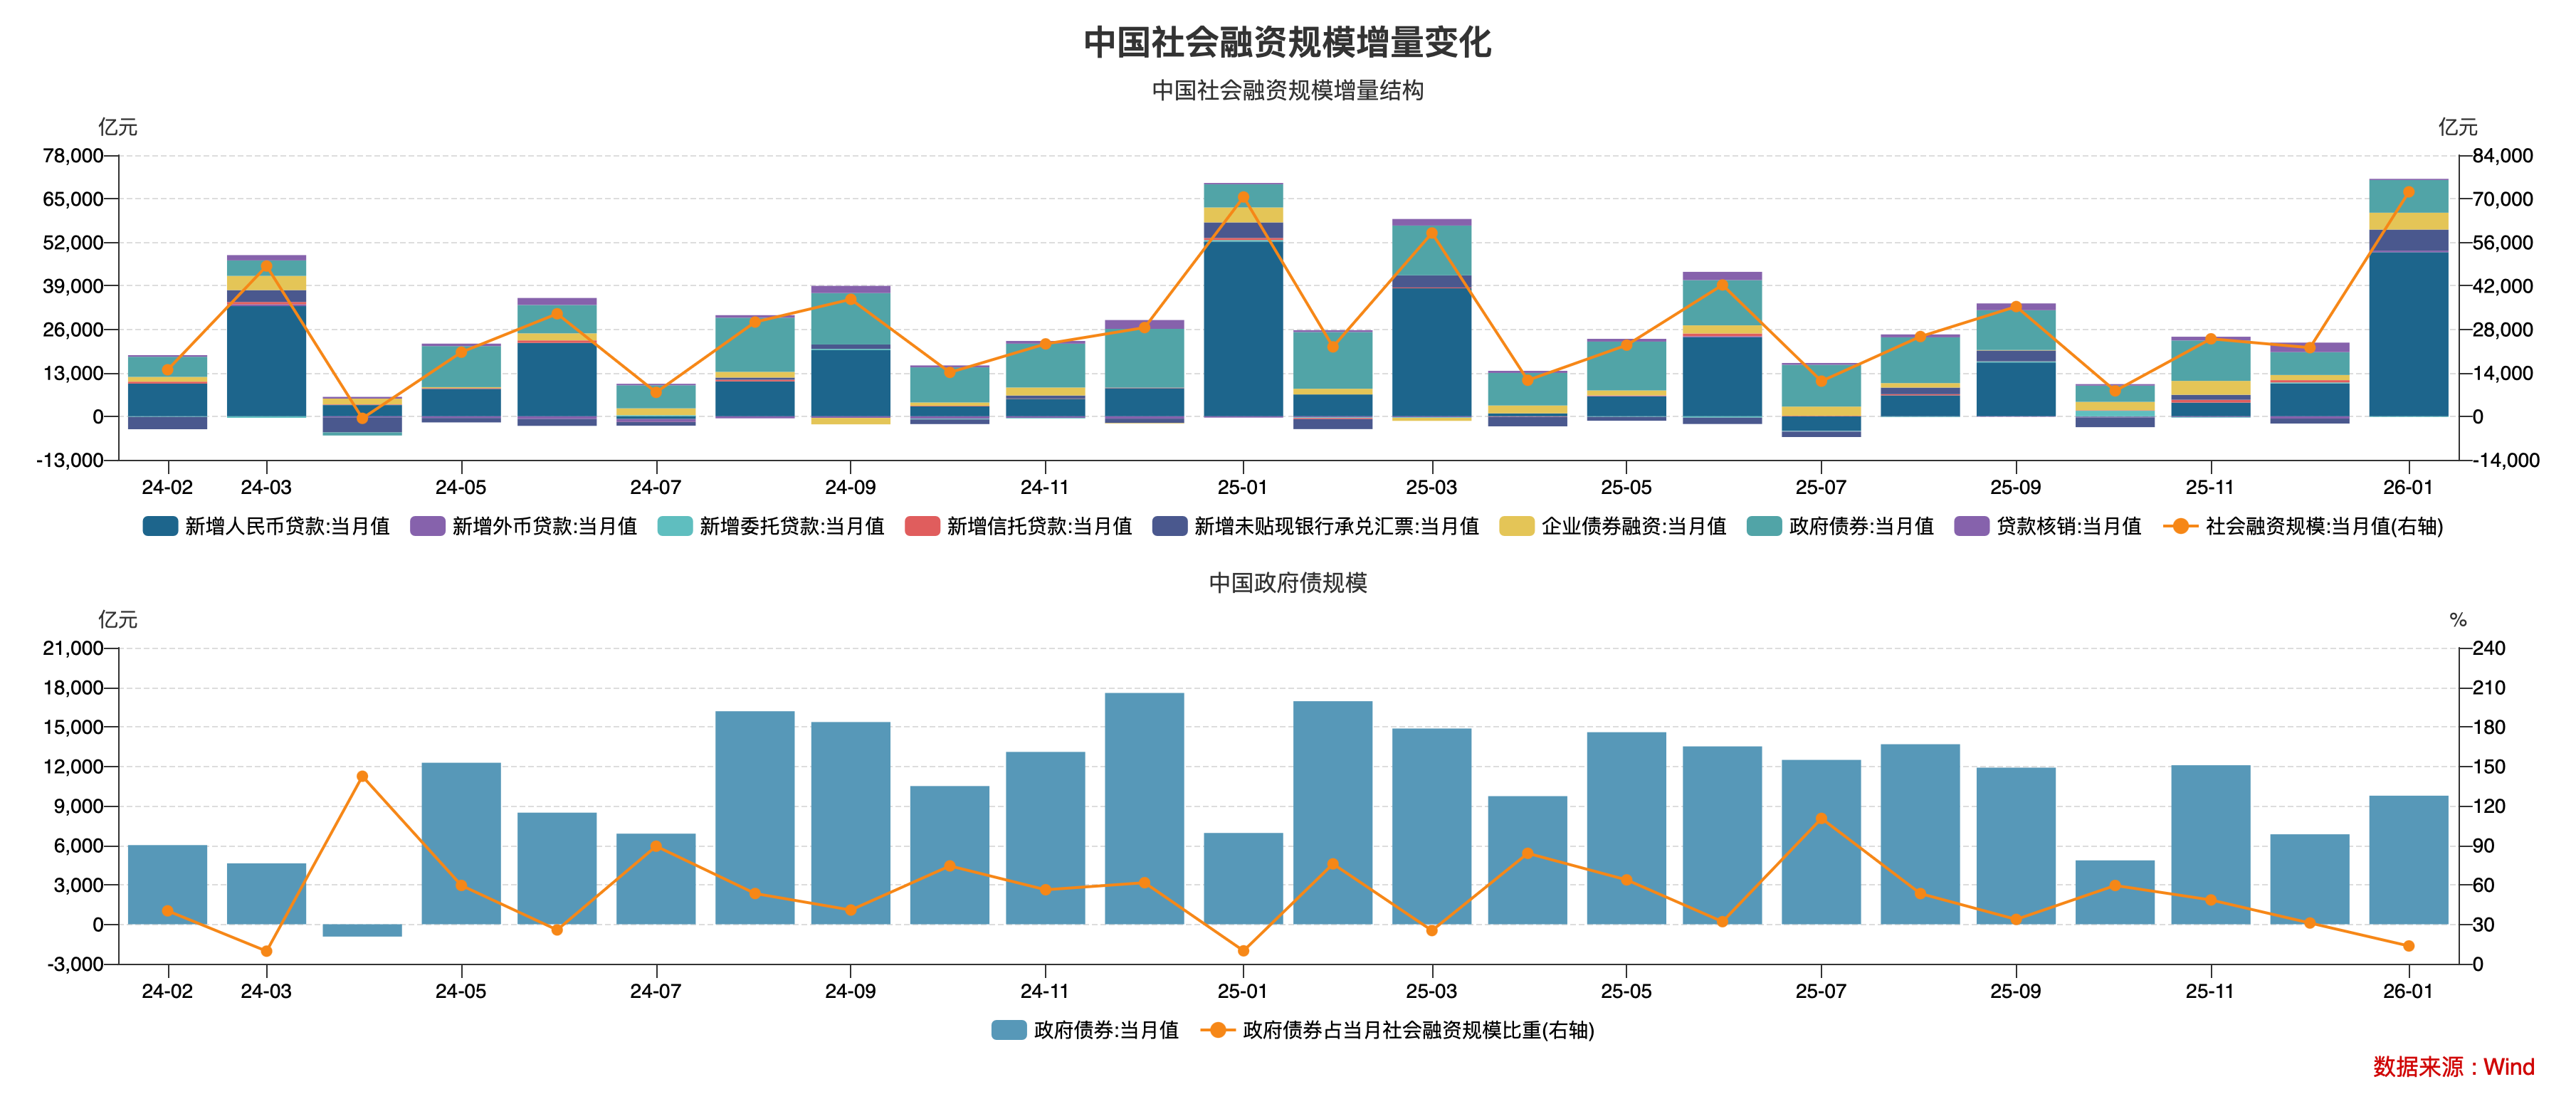Image resolution: width=2576 pixels, height=1099 pixels.
Task: Click 25-01 stacked bar in top chart
Action: tap(1243, 330)
